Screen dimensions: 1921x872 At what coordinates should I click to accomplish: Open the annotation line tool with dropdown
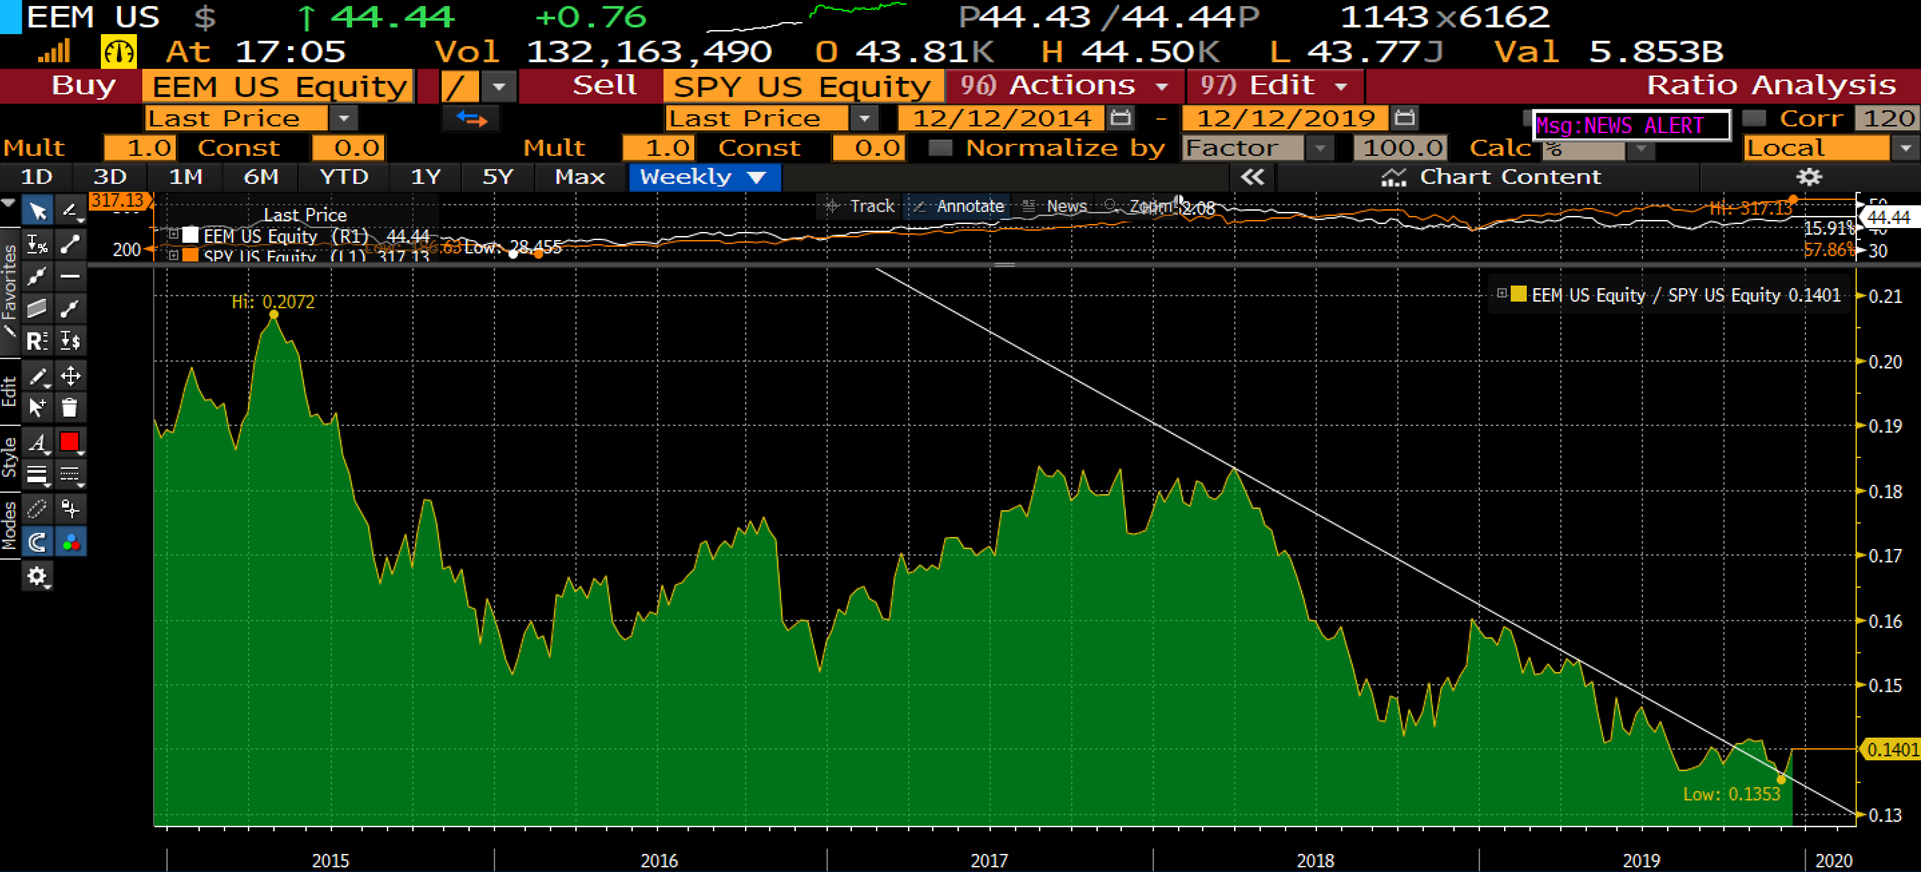tap(71, 211)
